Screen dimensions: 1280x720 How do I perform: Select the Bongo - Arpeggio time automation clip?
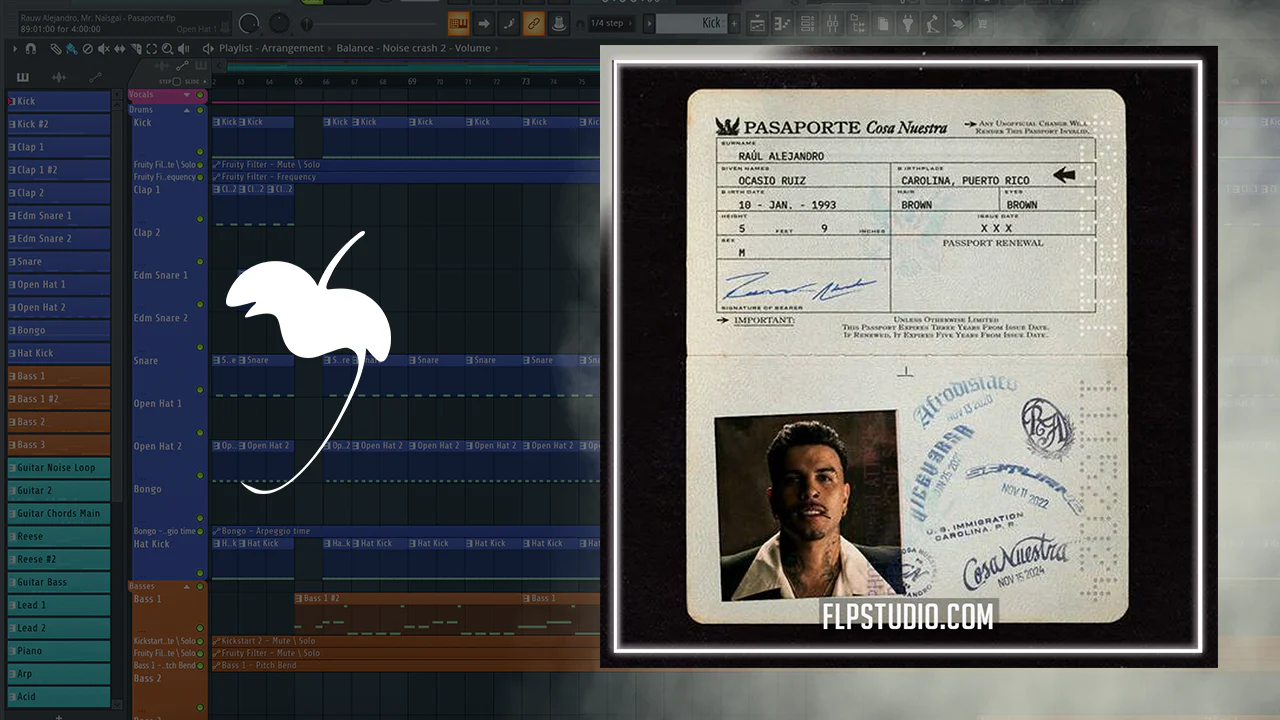tap(405, 531)
